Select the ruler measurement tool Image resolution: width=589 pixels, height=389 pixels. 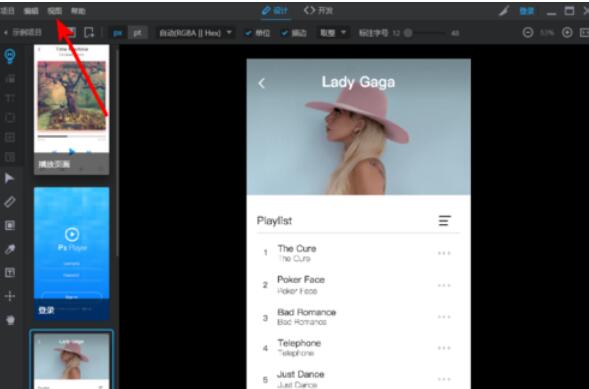coord(9,202)
